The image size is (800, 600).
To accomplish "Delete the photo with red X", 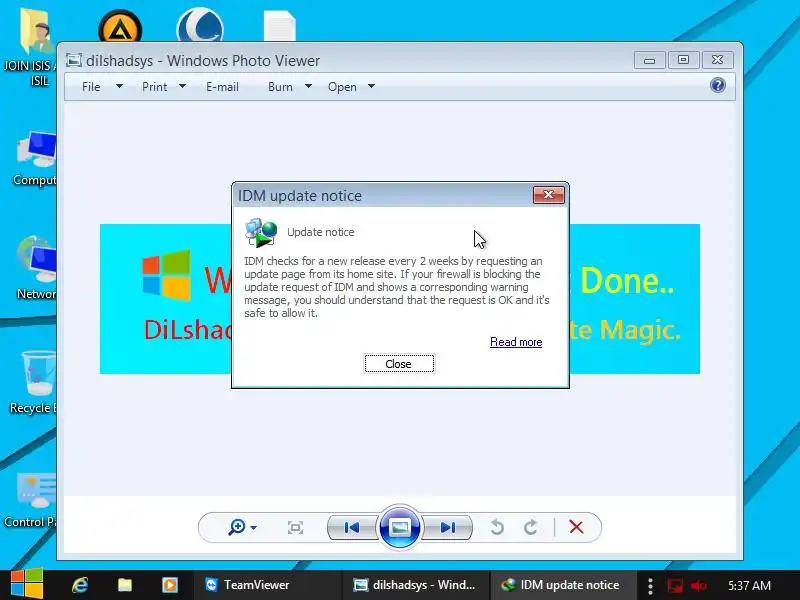I will click(x=576, y=527).
